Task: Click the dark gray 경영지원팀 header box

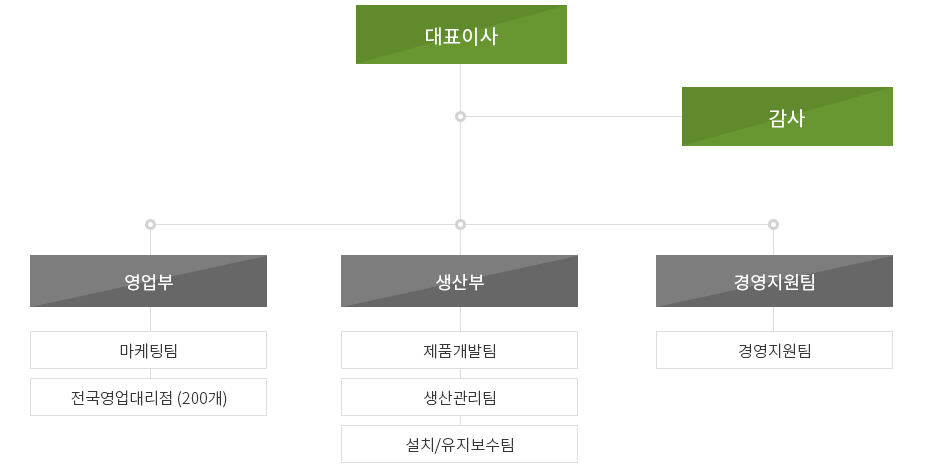Action: pyautogui.click(x=774, y=281)
